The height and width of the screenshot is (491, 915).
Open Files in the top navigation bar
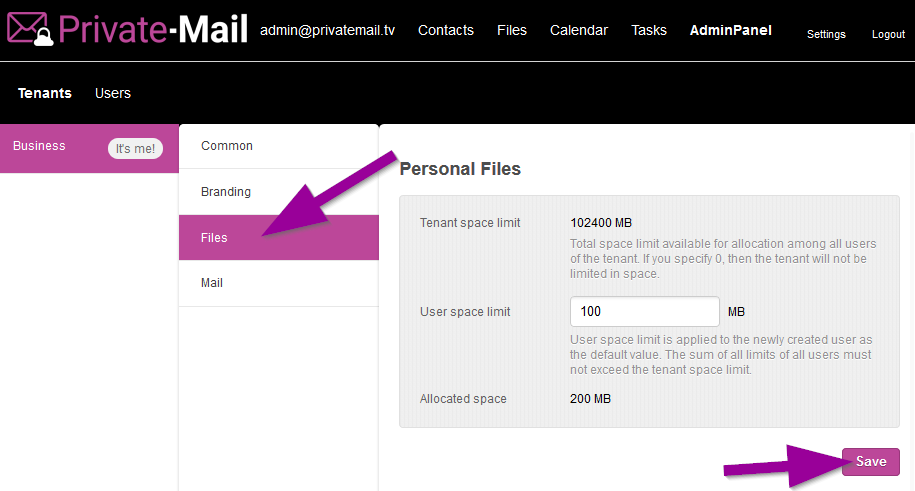pyautogui.click(x=511, y=30)
